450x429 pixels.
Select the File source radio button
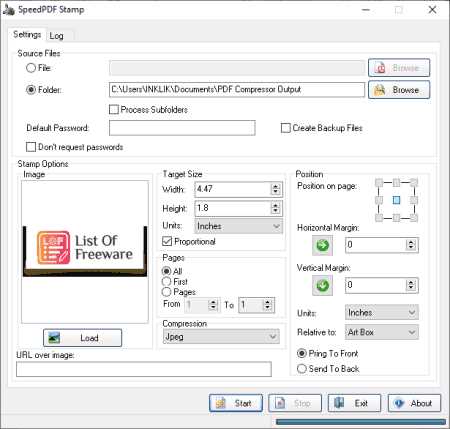coord(31,68)
